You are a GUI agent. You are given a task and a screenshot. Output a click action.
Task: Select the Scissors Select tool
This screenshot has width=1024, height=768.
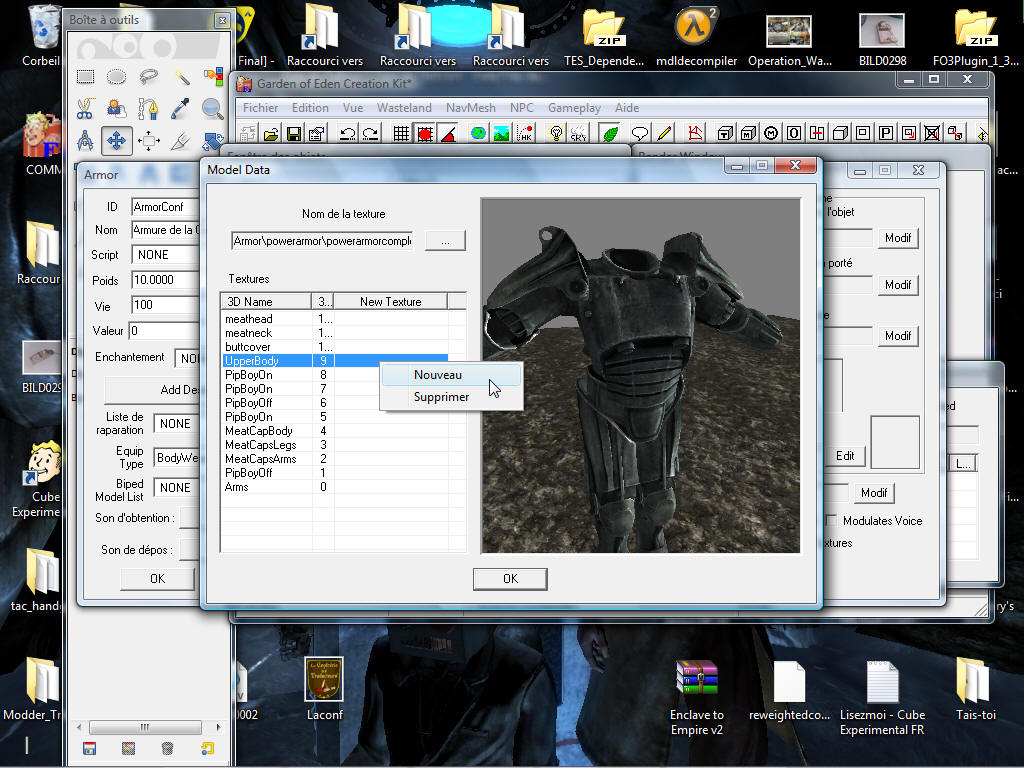point(86,108)
